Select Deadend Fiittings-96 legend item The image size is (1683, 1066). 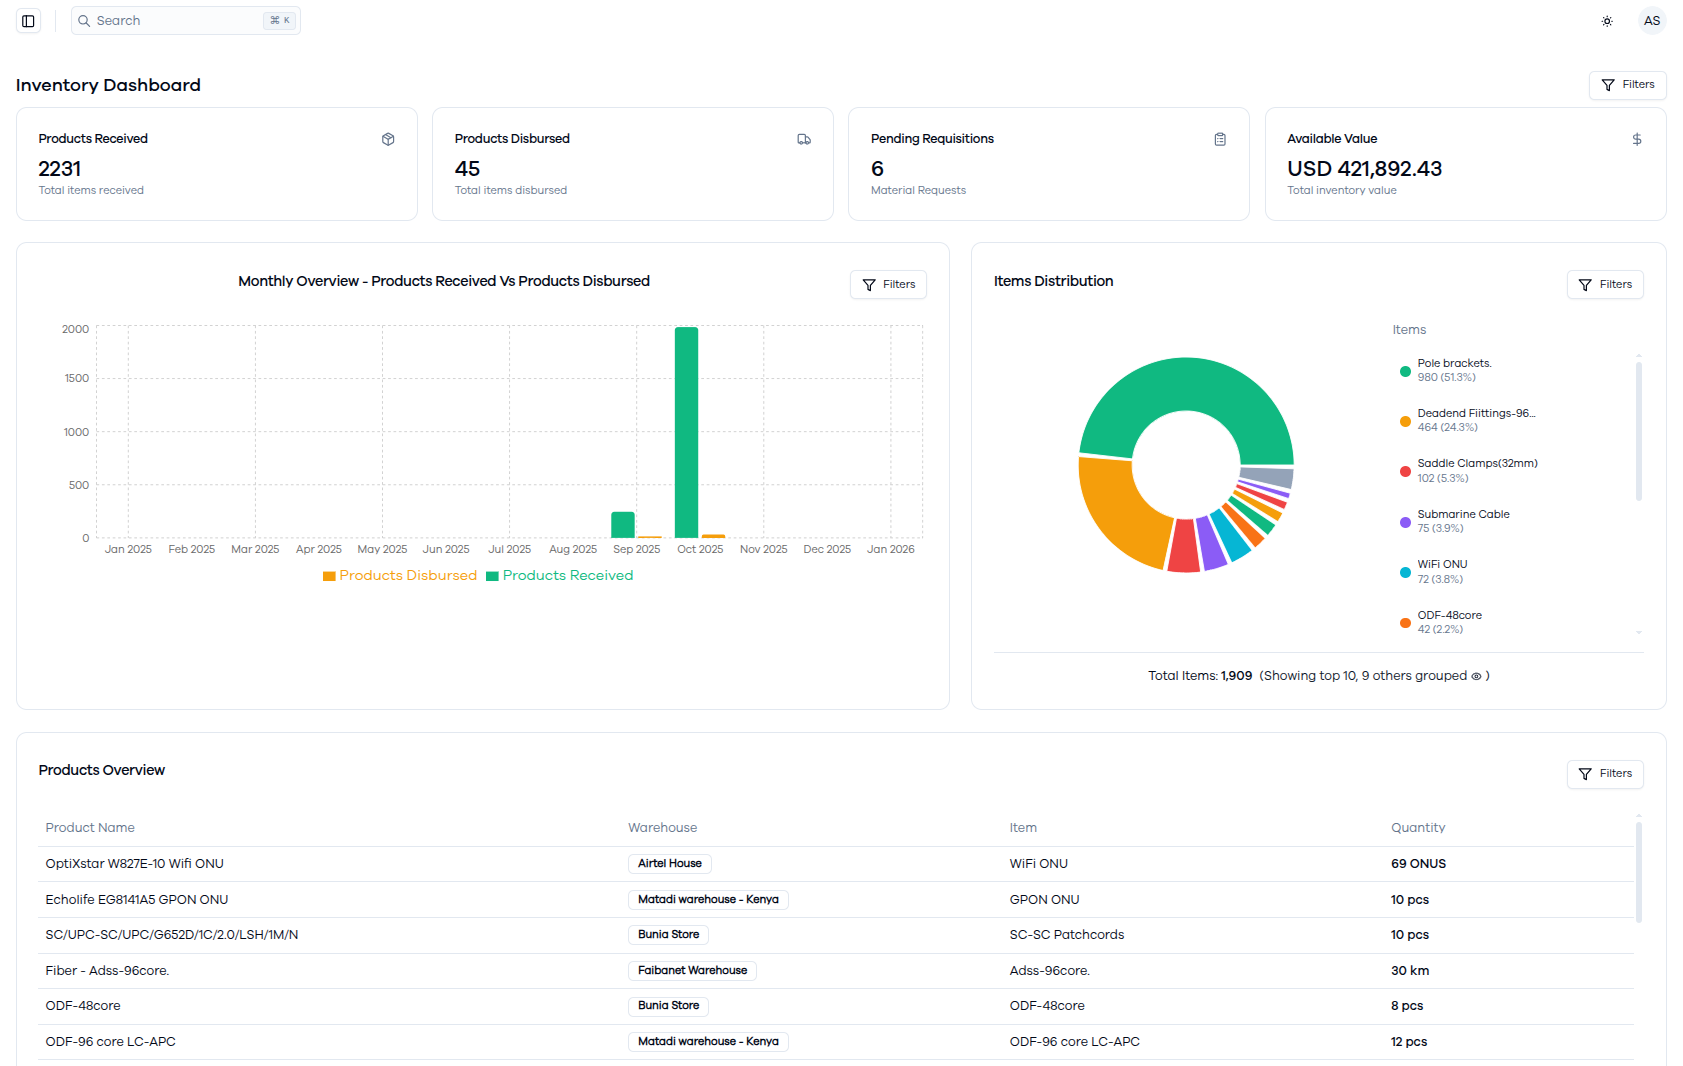(1467, 420)
